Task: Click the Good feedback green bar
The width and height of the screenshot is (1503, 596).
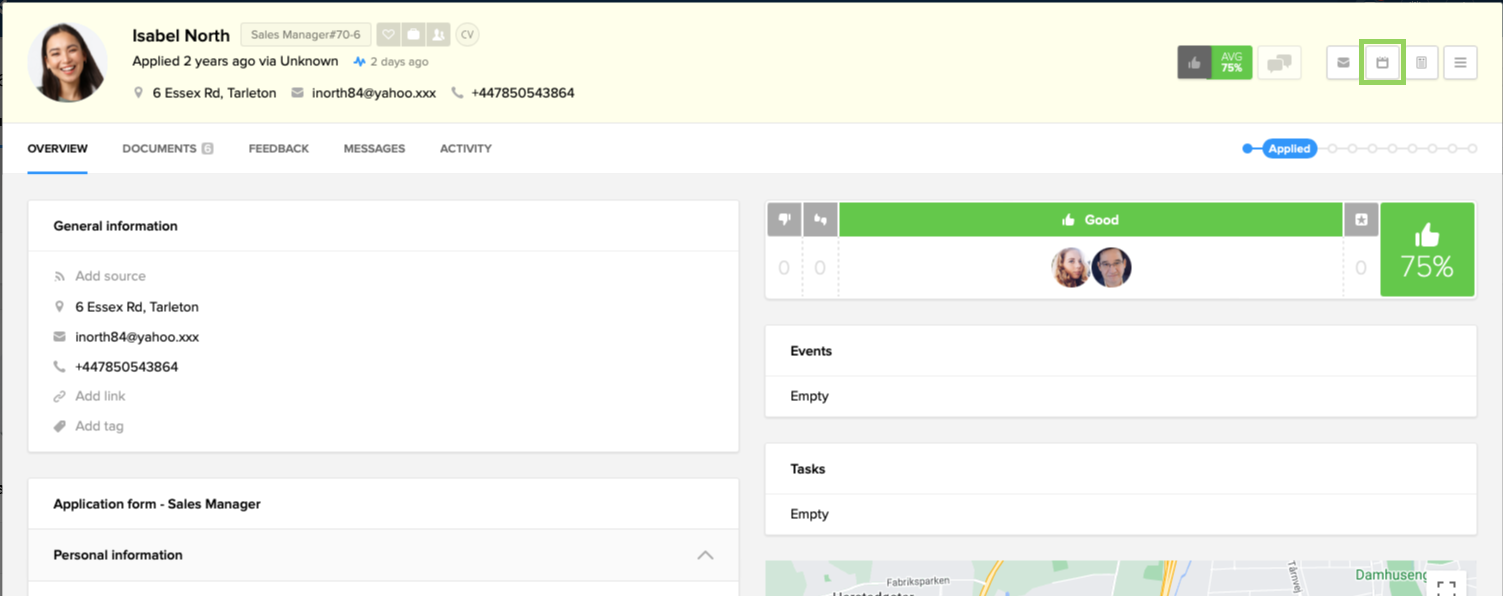Action: tap(1091, 220)
